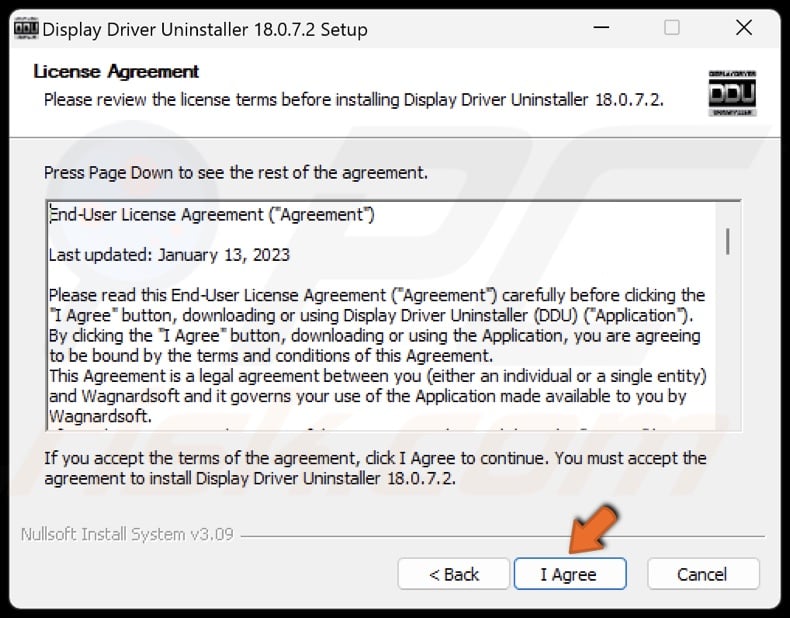Screen dimensions: 790x618
Task: Click the license text scrollbar thumb
Action: point(728,241)
